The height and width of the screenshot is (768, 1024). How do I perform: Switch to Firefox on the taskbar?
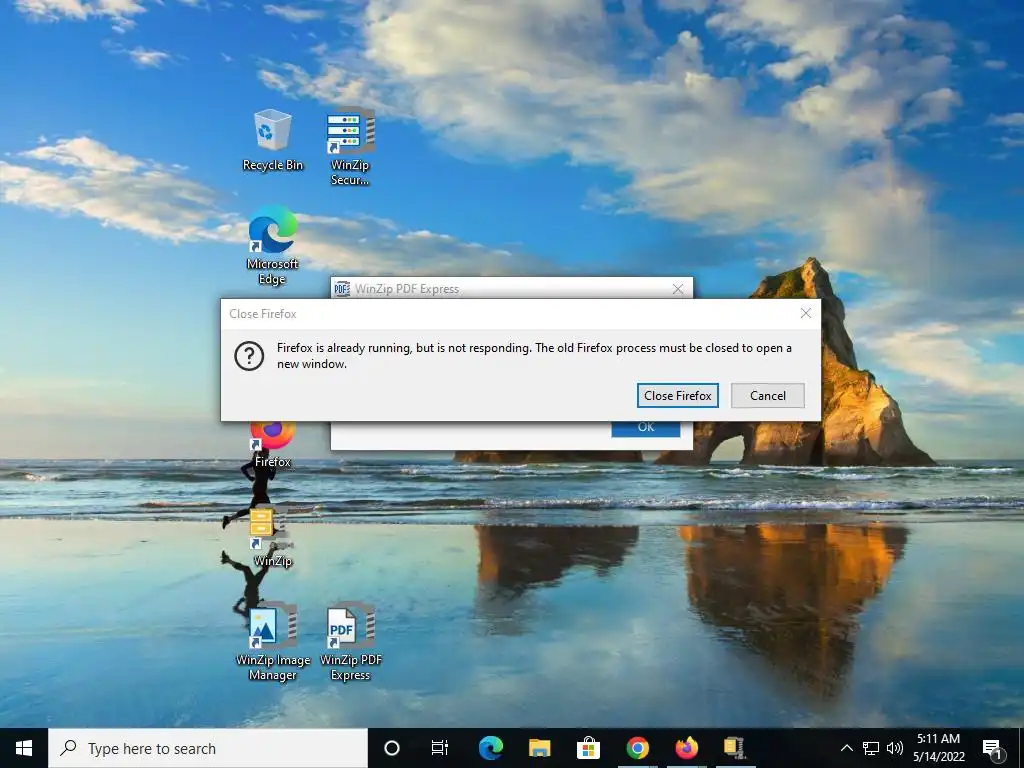[x=686, y=748]
